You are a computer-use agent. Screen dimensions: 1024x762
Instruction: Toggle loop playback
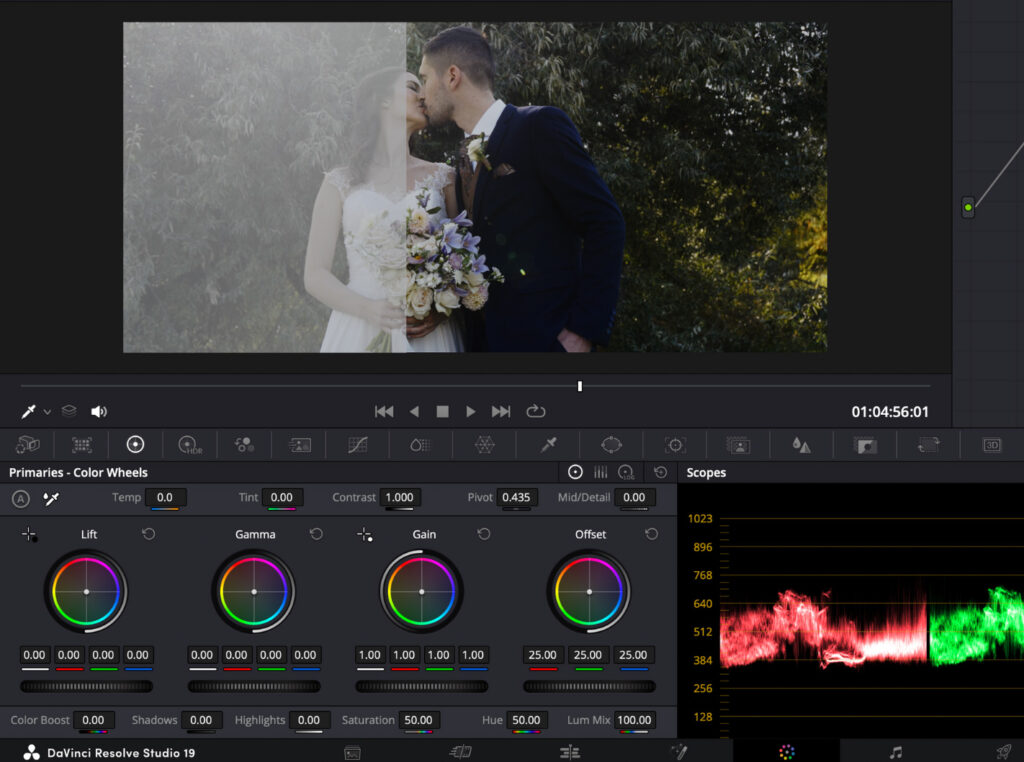pyautogui.click(x=536, y=411)
